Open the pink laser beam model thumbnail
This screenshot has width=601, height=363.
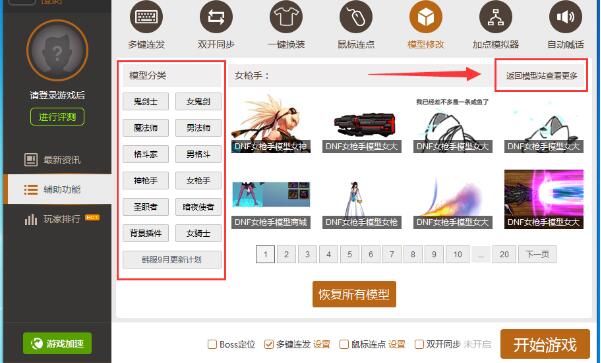[544, 199]
